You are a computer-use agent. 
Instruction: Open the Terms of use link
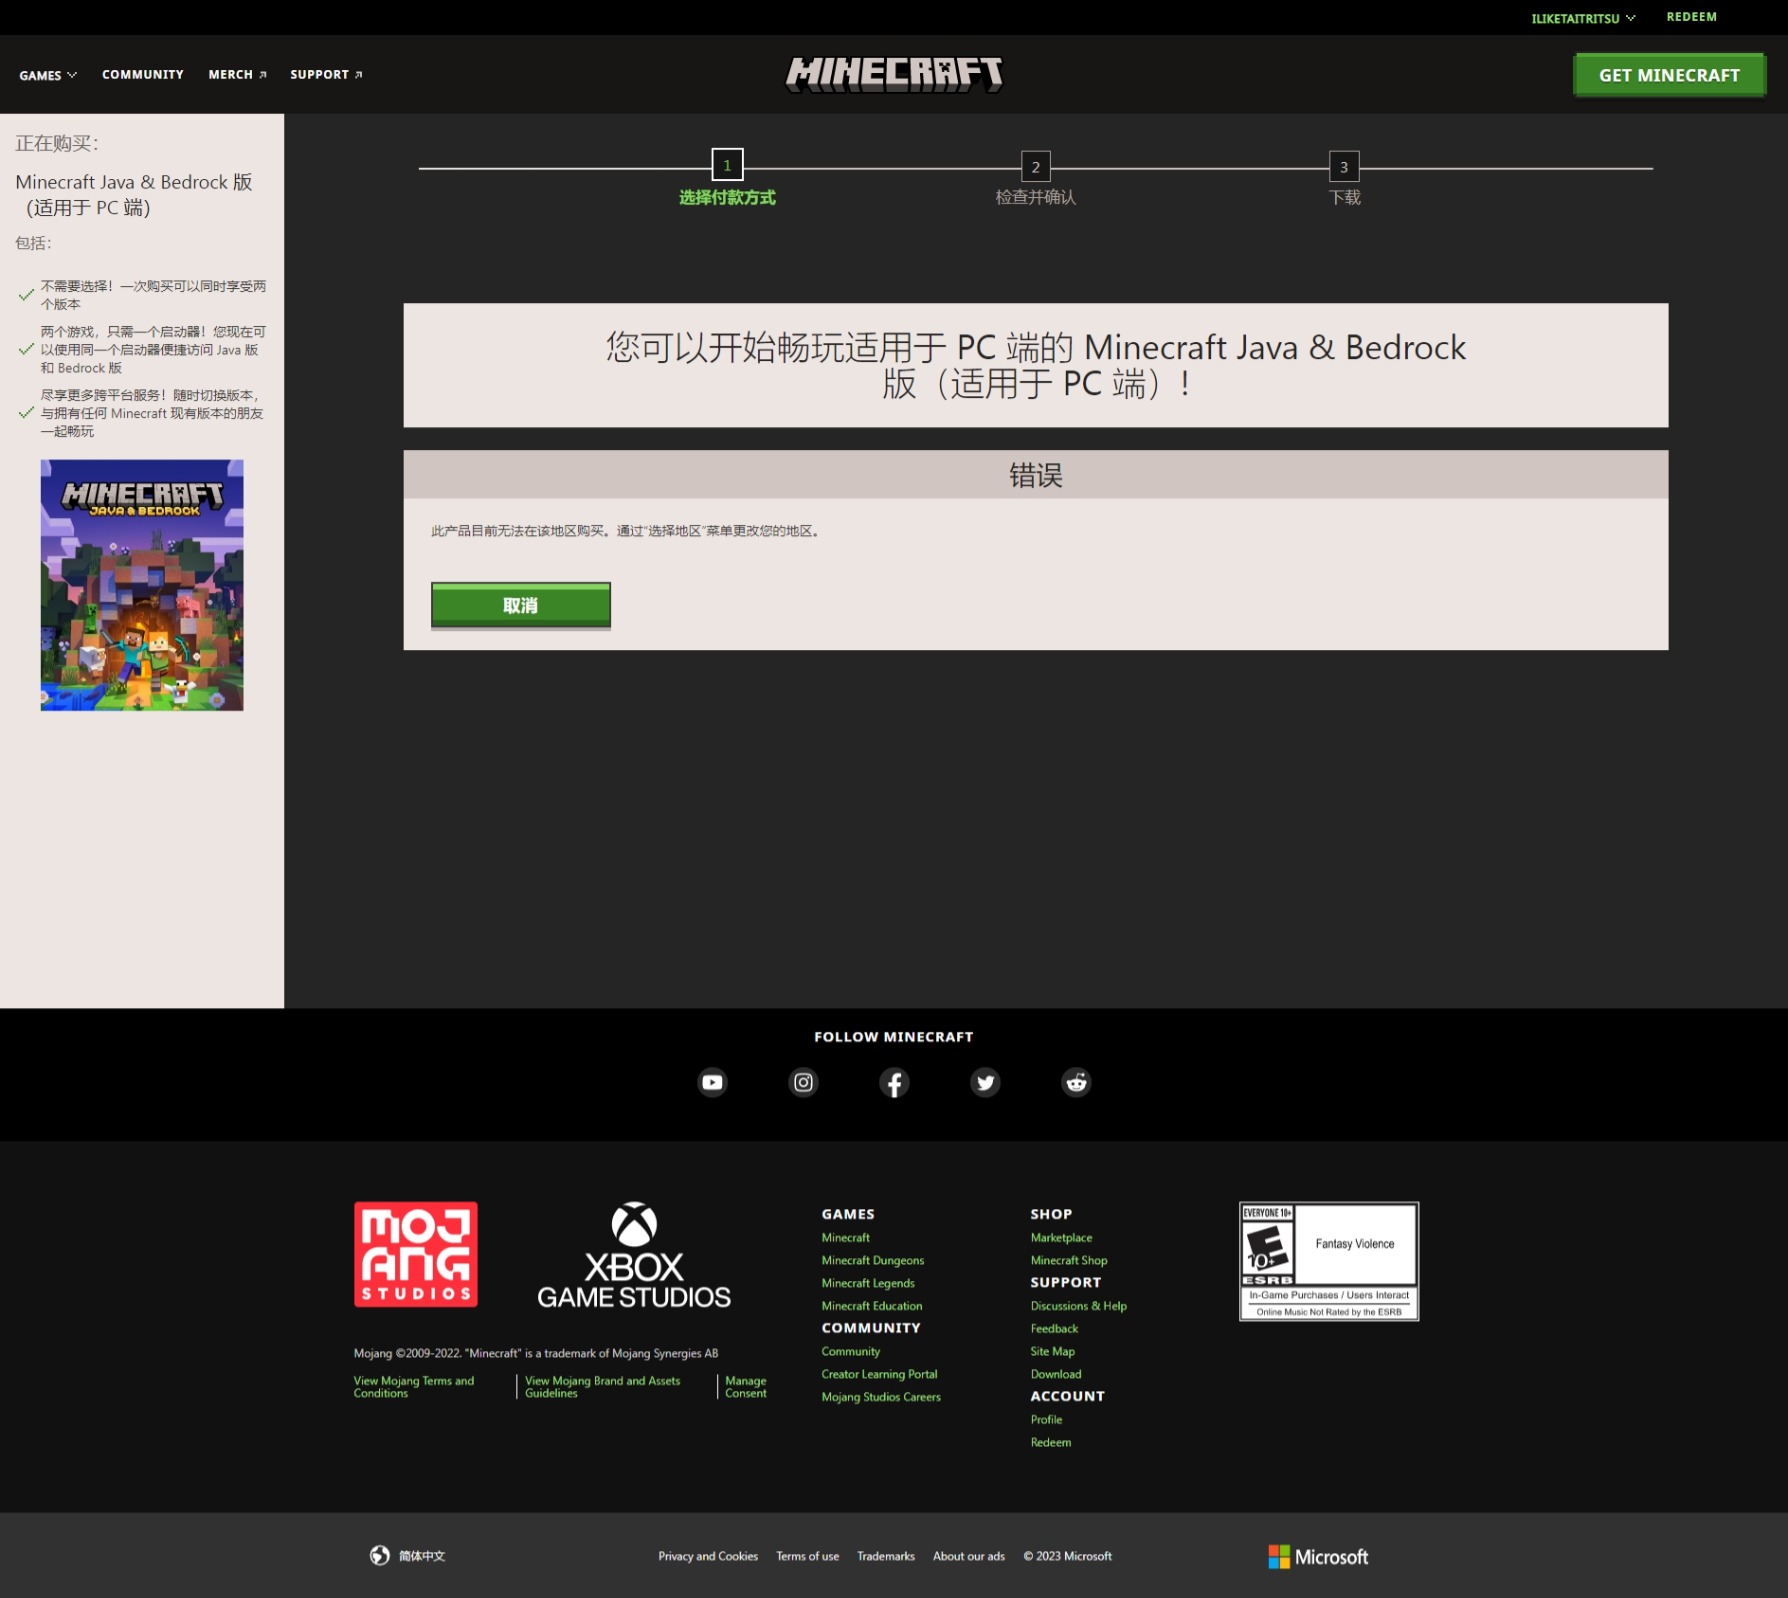(808, 1556)
